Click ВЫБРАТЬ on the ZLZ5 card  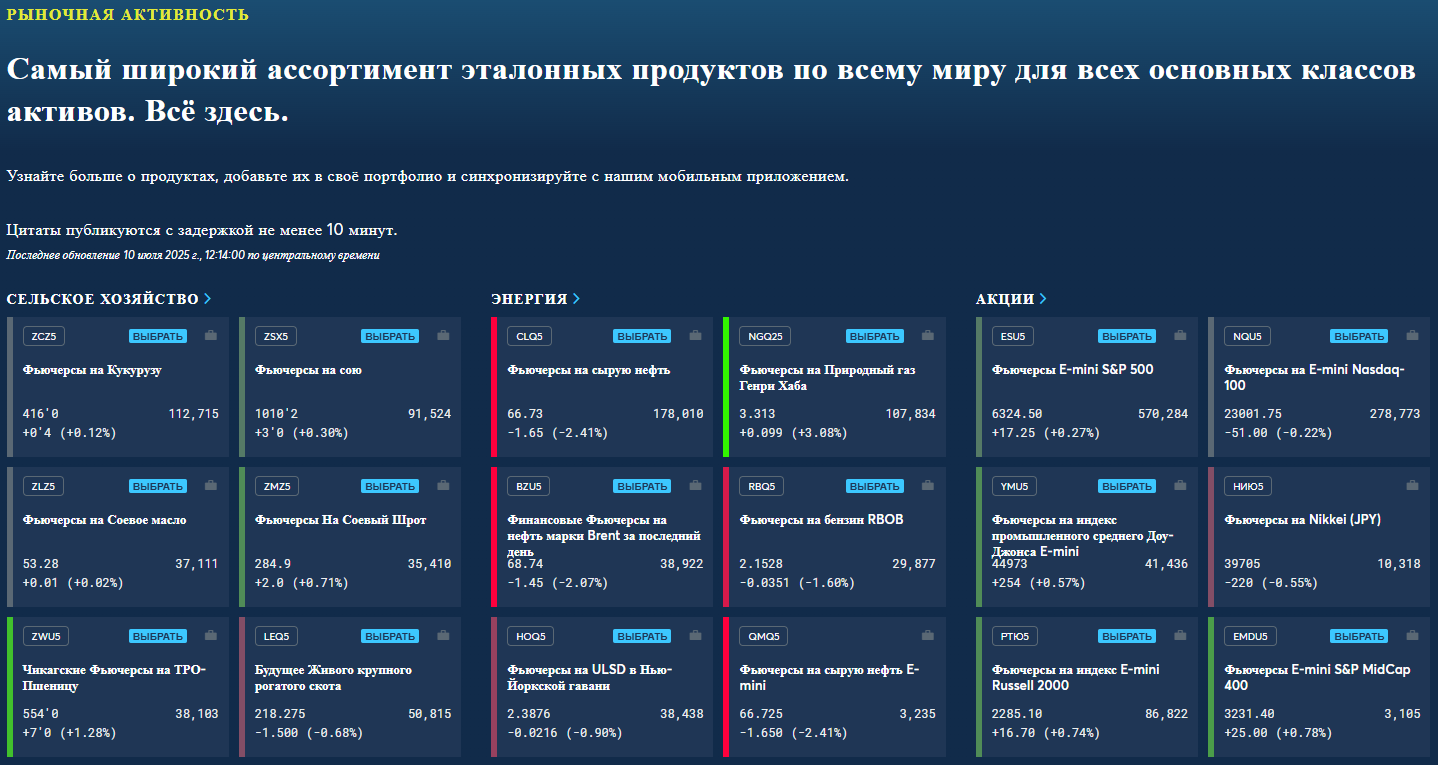click(158, 486)
